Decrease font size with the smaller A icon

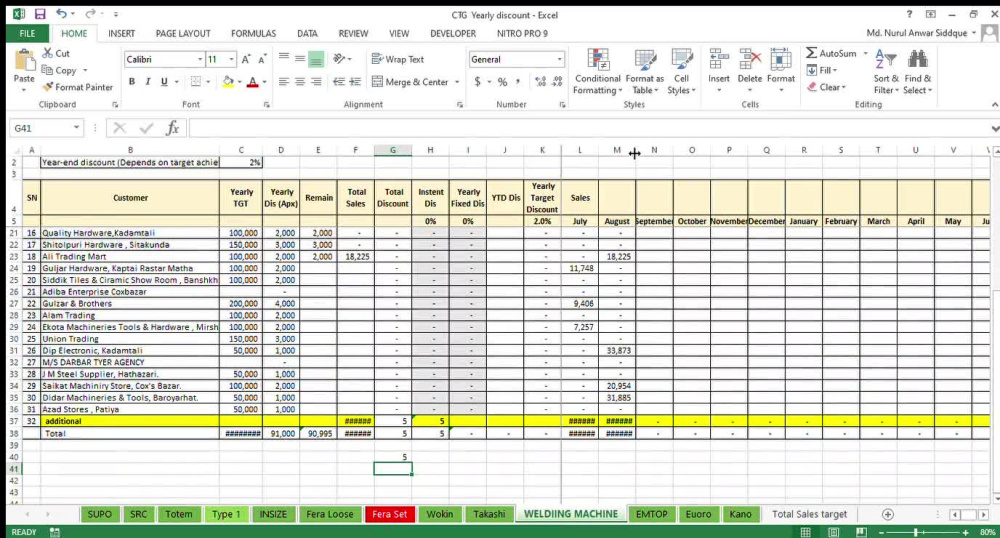[x=261, y=59]
